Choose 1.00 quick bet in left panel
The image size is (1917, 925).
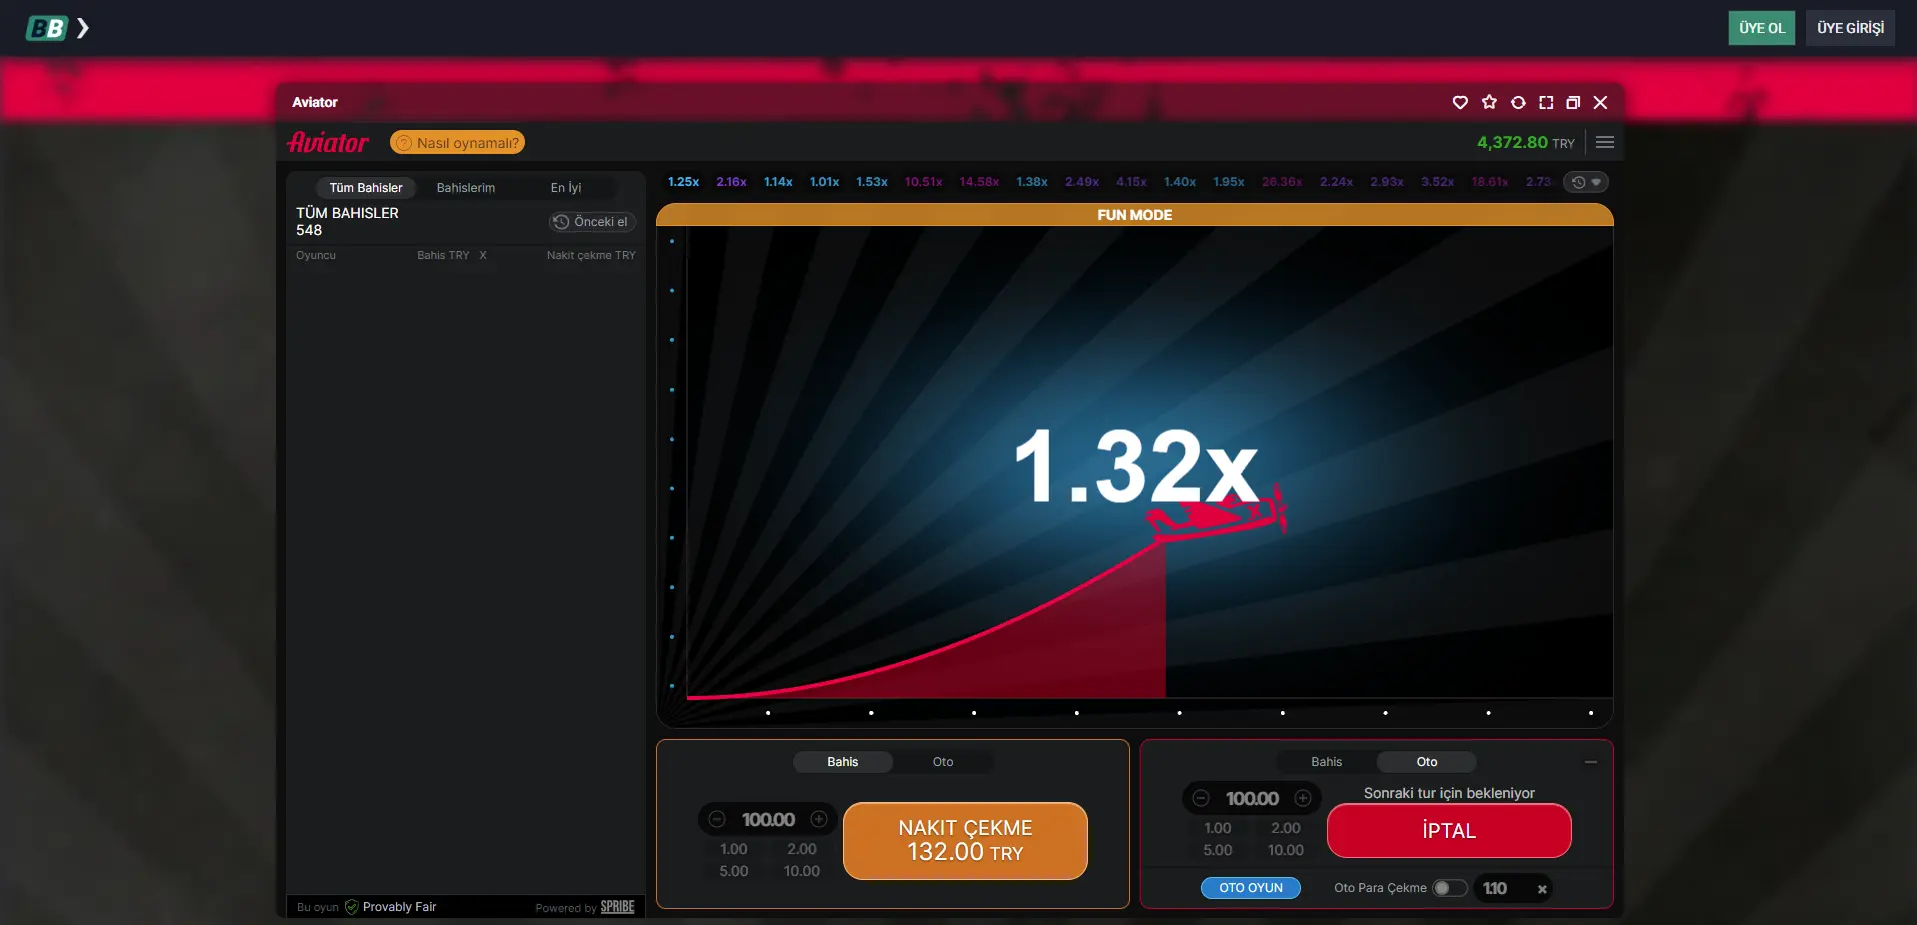734,849
